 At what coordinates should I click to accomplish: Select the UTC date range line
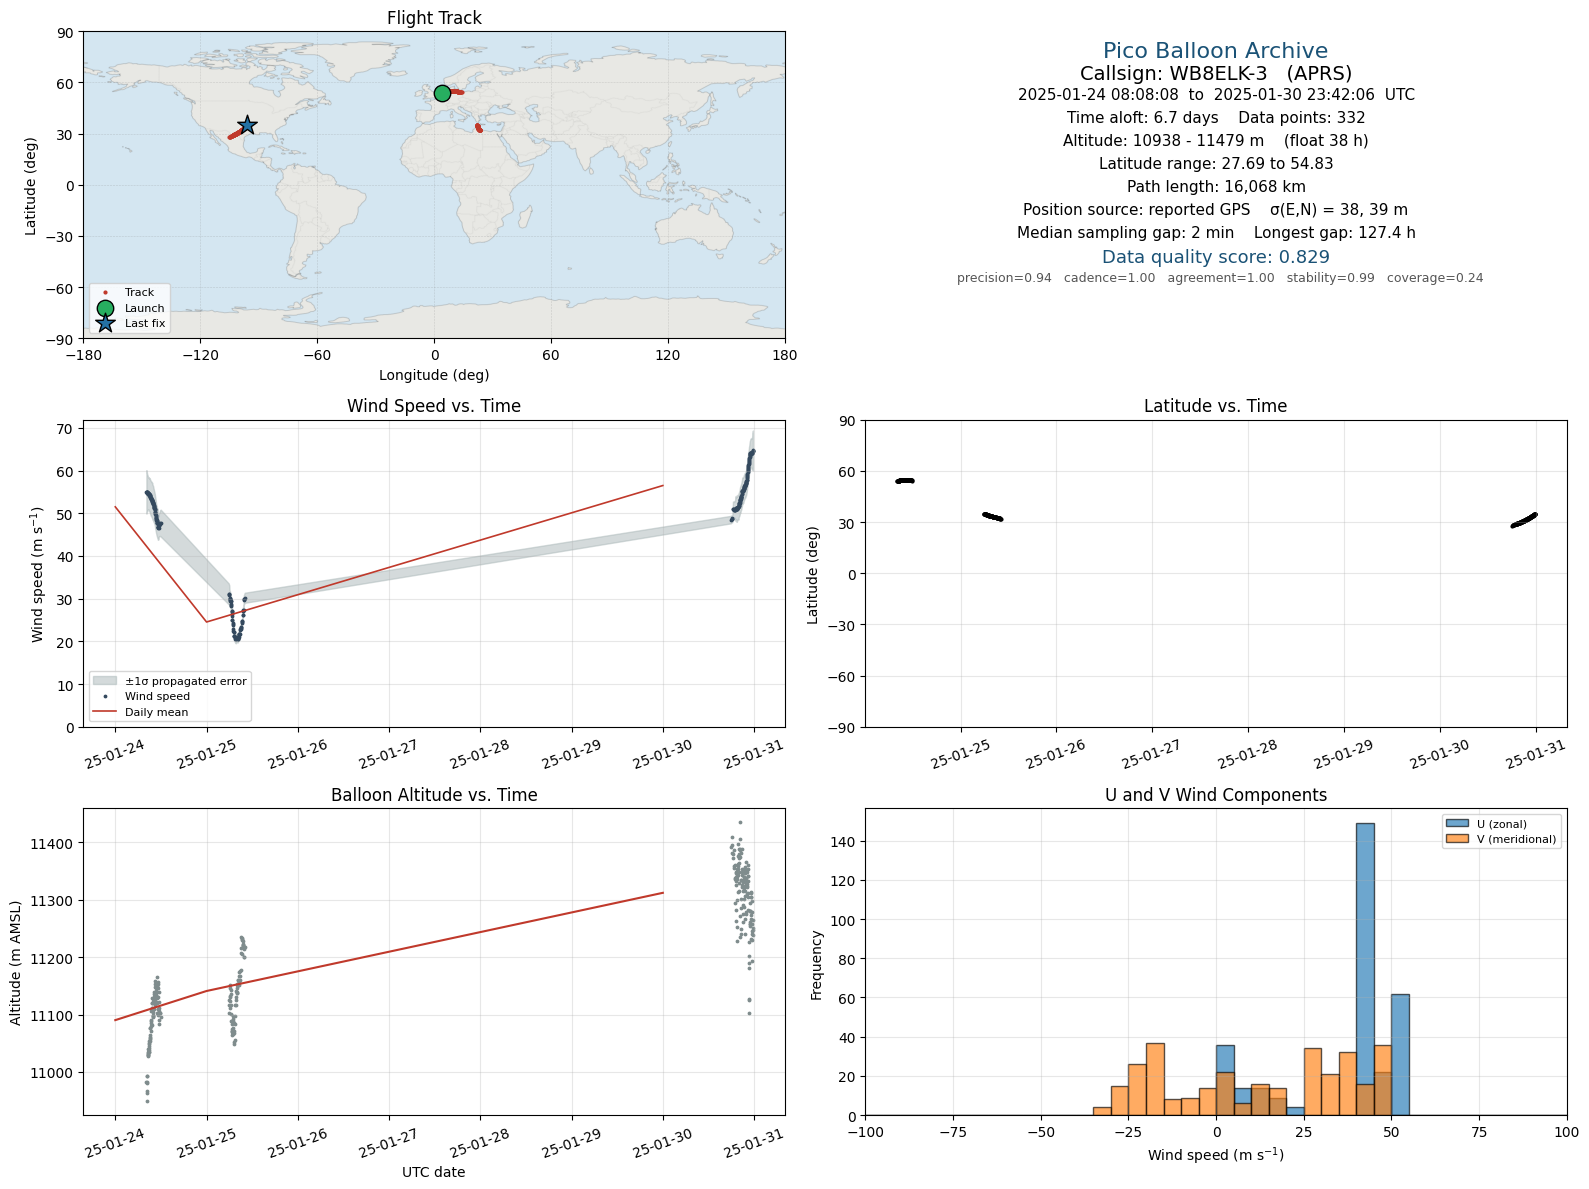click(x=1216, y=95)
